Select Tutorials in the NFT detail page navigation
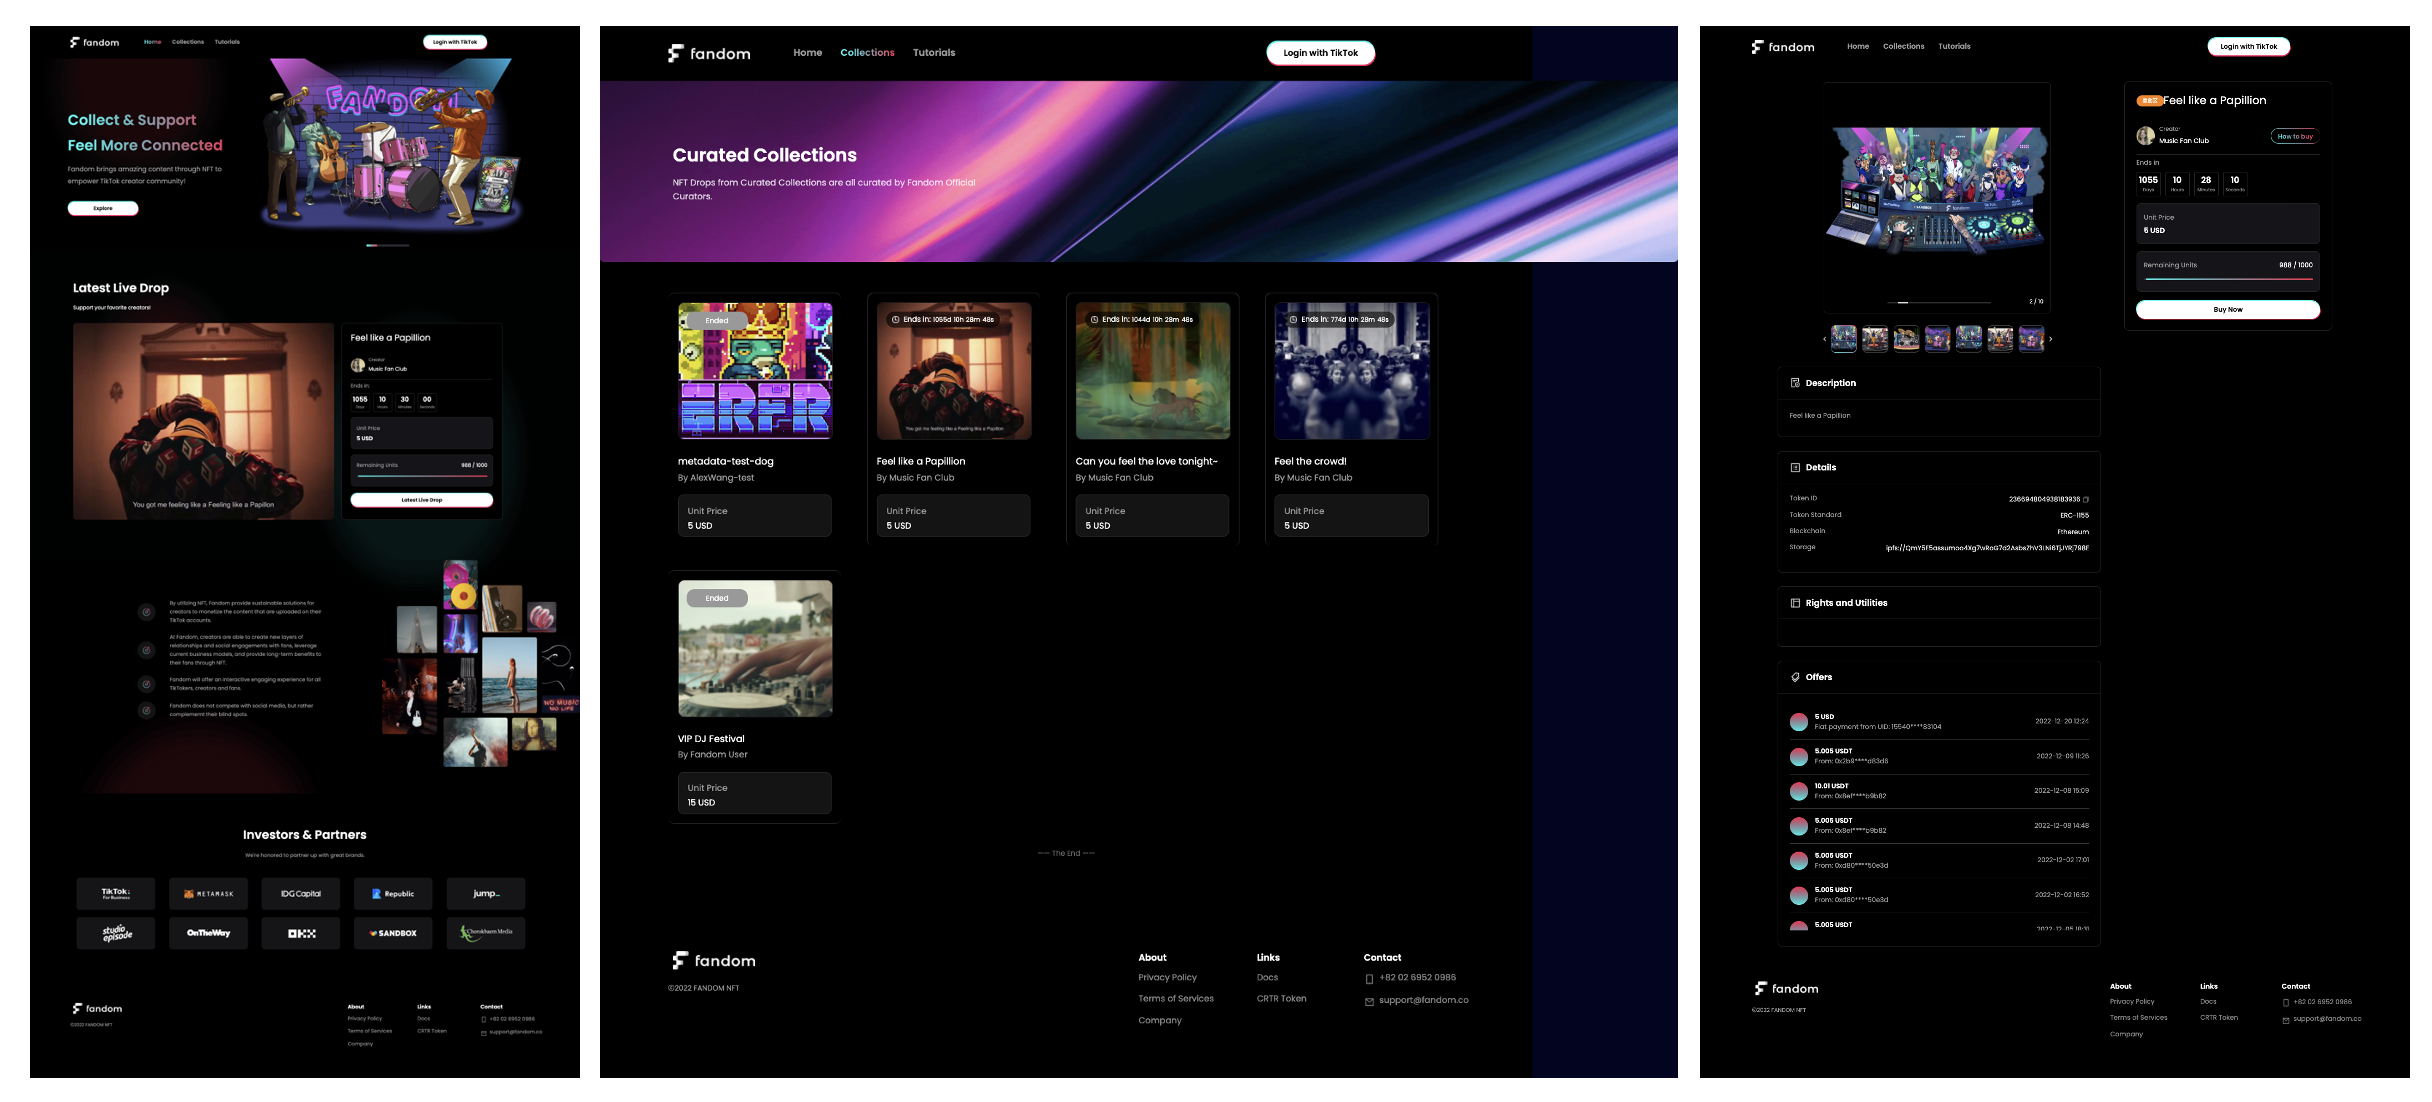 tap(1954, 46)
